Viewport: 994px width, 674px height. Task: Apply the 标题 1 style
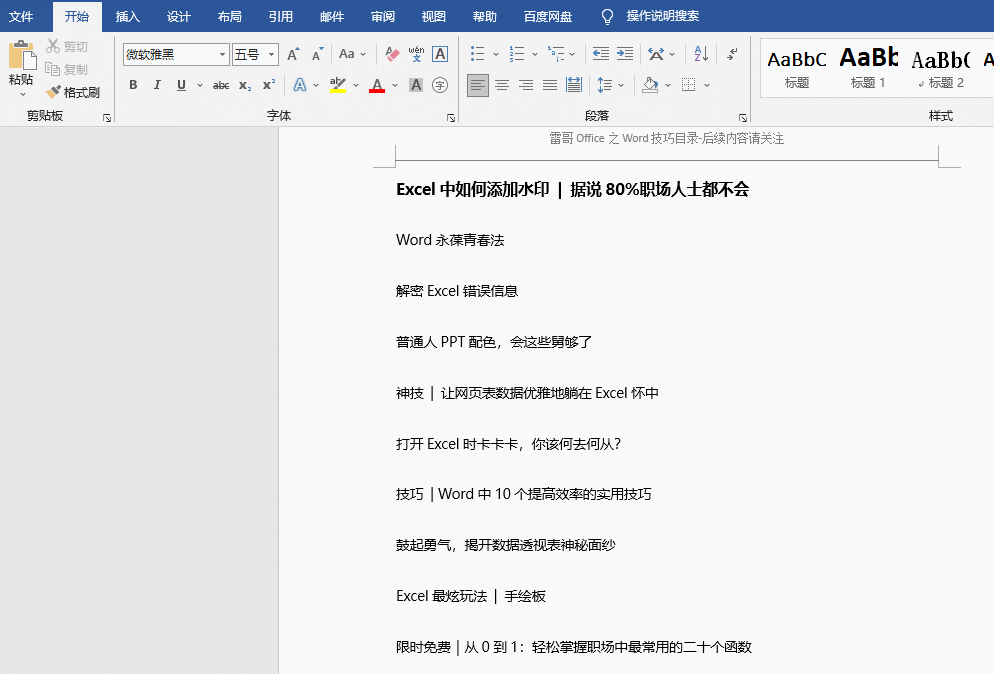coord(868,68)
